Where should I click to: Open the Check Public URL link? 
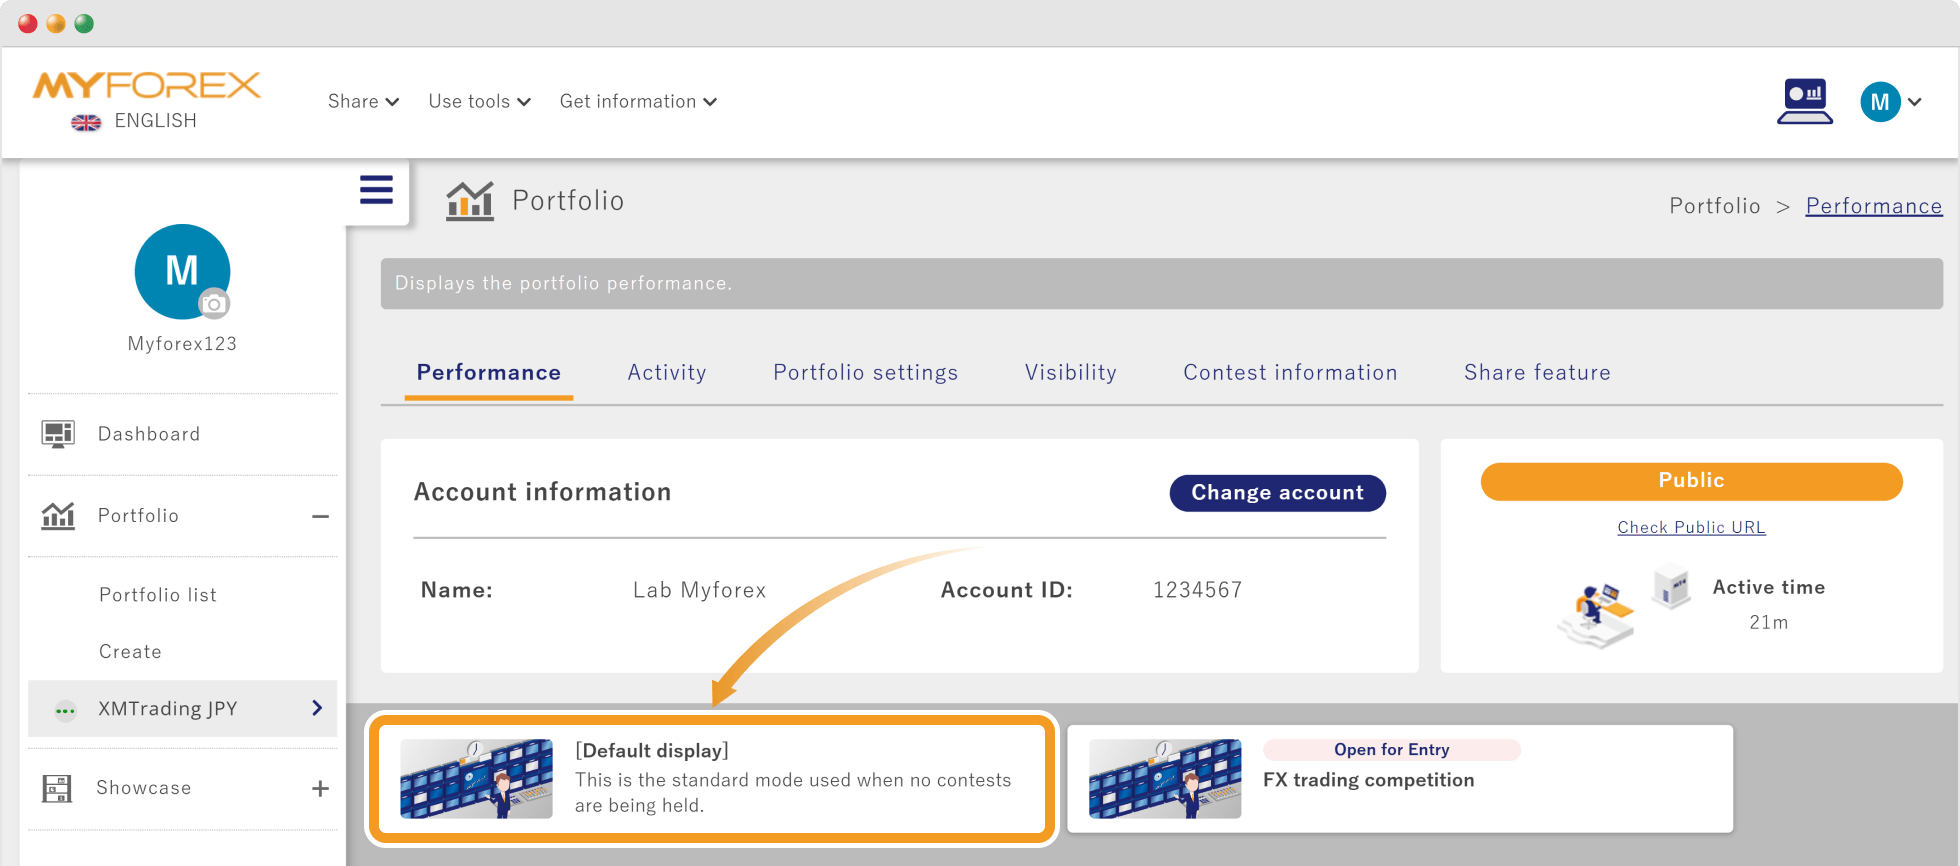click(x=1691, y=528)
